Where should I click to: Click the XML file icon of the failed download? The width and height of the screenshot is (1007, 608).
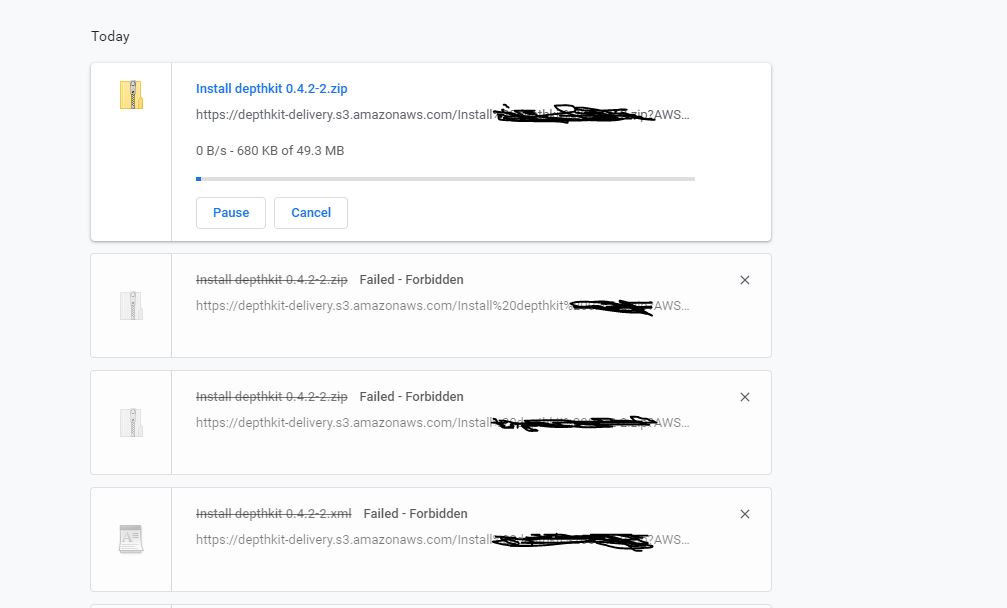(131, 539)
